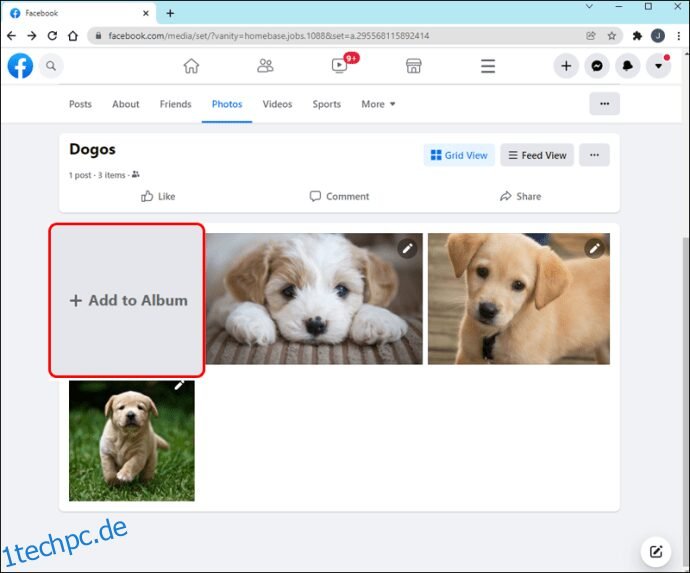Switch to Feed View
690x573 pixels.
pyautogui.click(x=537, y=155)
